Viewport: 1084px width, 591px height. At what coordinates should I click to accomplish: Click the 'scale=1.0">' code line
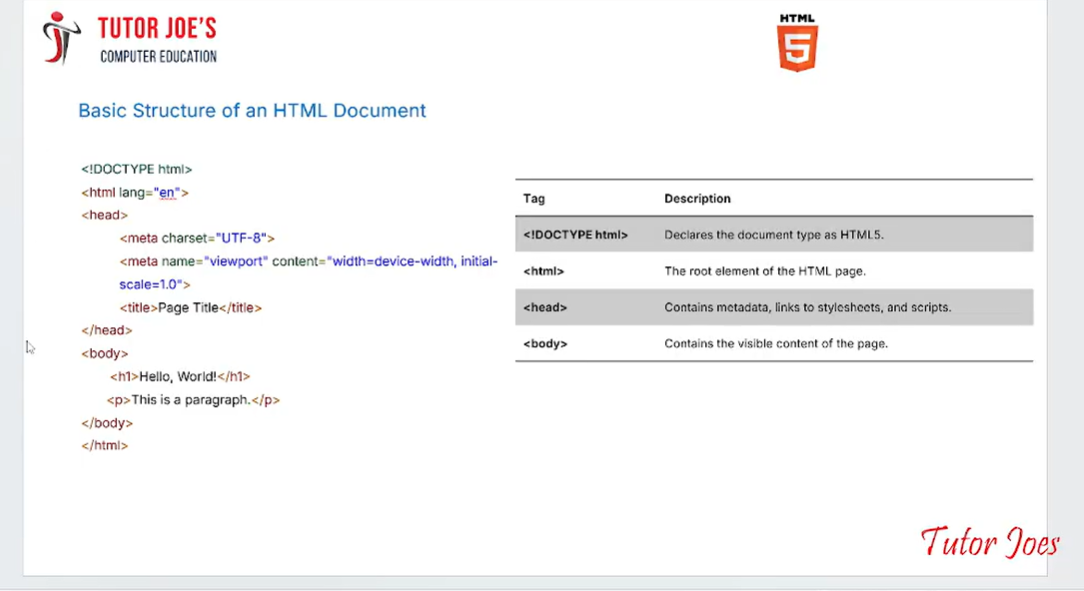(x=154, y=285)
